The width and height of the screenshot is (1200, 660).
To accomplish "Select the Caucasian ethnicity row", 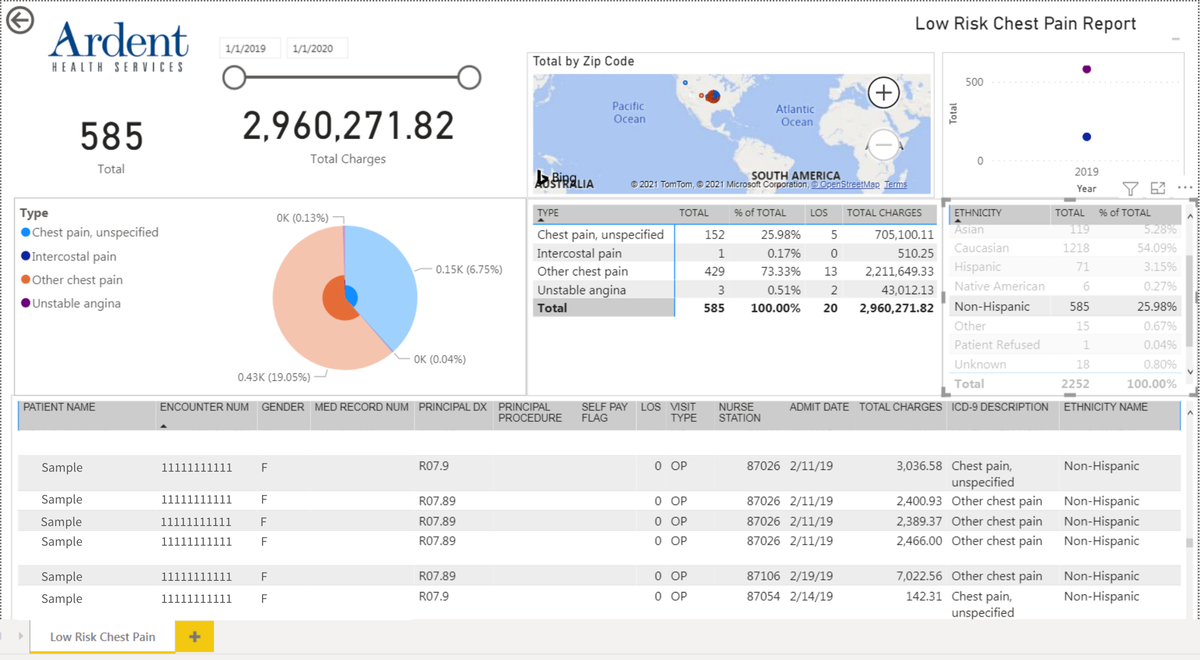I will [1065, 248].
